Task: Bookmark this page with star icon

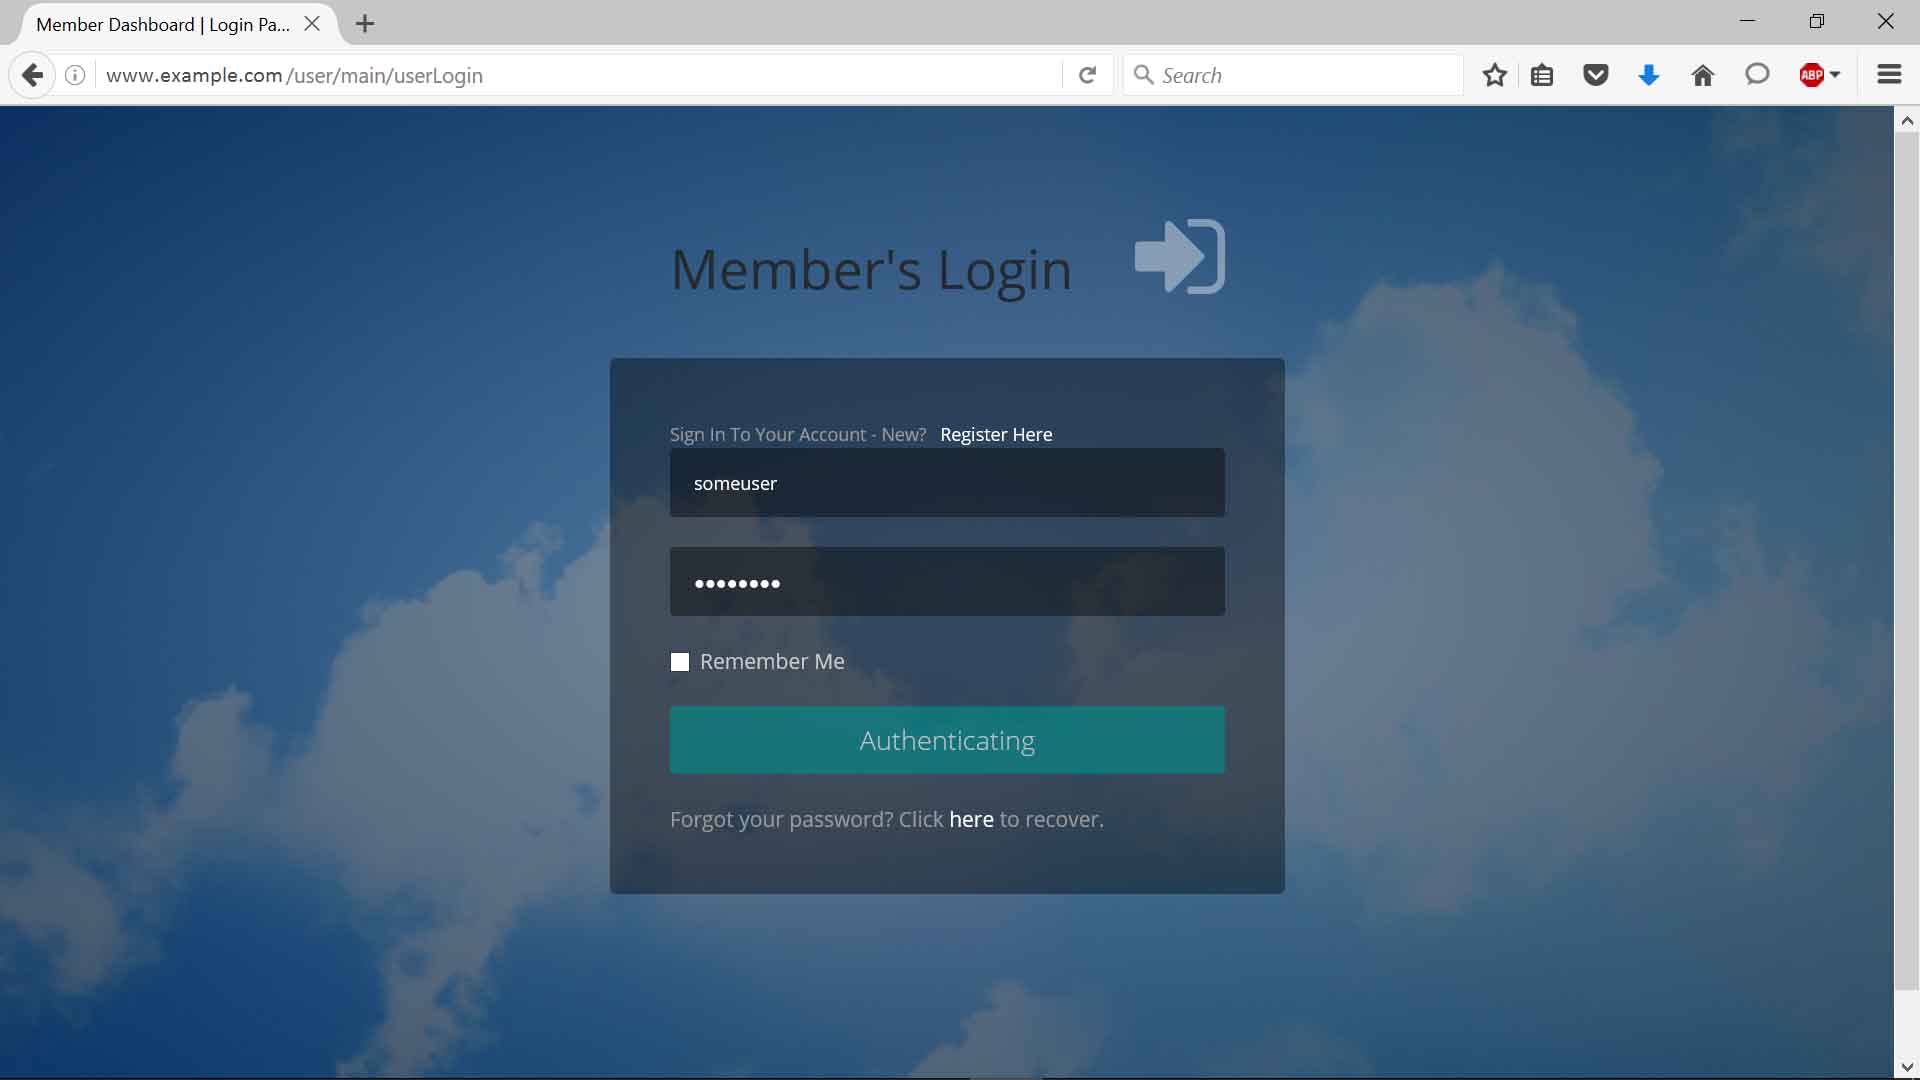Action: click(1494, 75)
